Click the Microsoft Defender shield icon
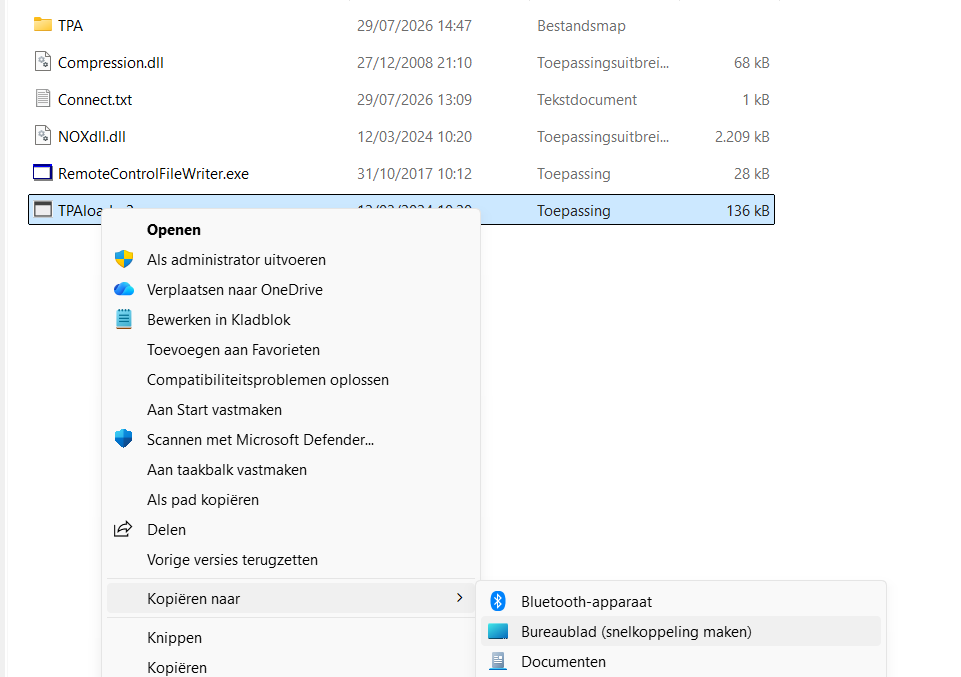 [124, 439]
